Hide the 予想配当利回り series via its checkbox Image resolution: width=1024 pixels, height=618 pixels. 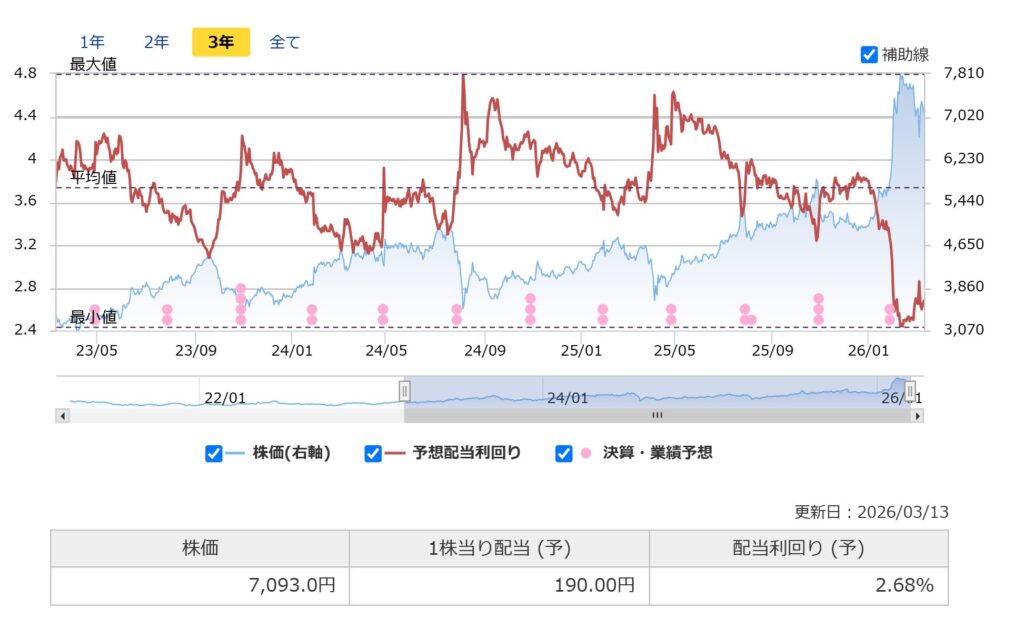pyautogui.click(x=373, y=453)
